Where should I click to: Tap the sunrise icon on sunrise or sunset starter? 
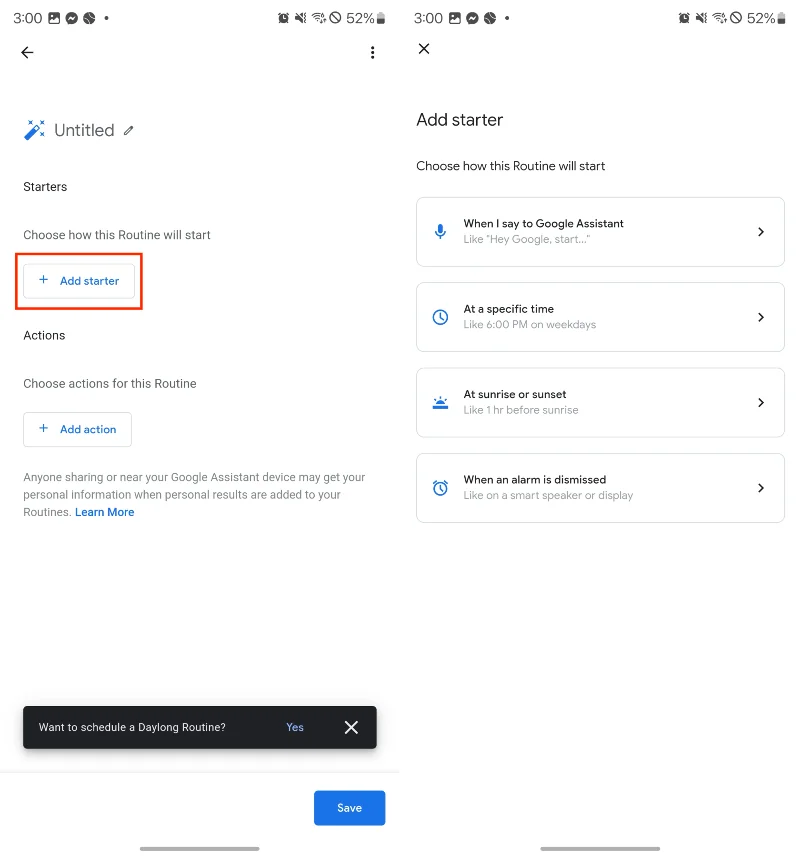tap(440, 402)
